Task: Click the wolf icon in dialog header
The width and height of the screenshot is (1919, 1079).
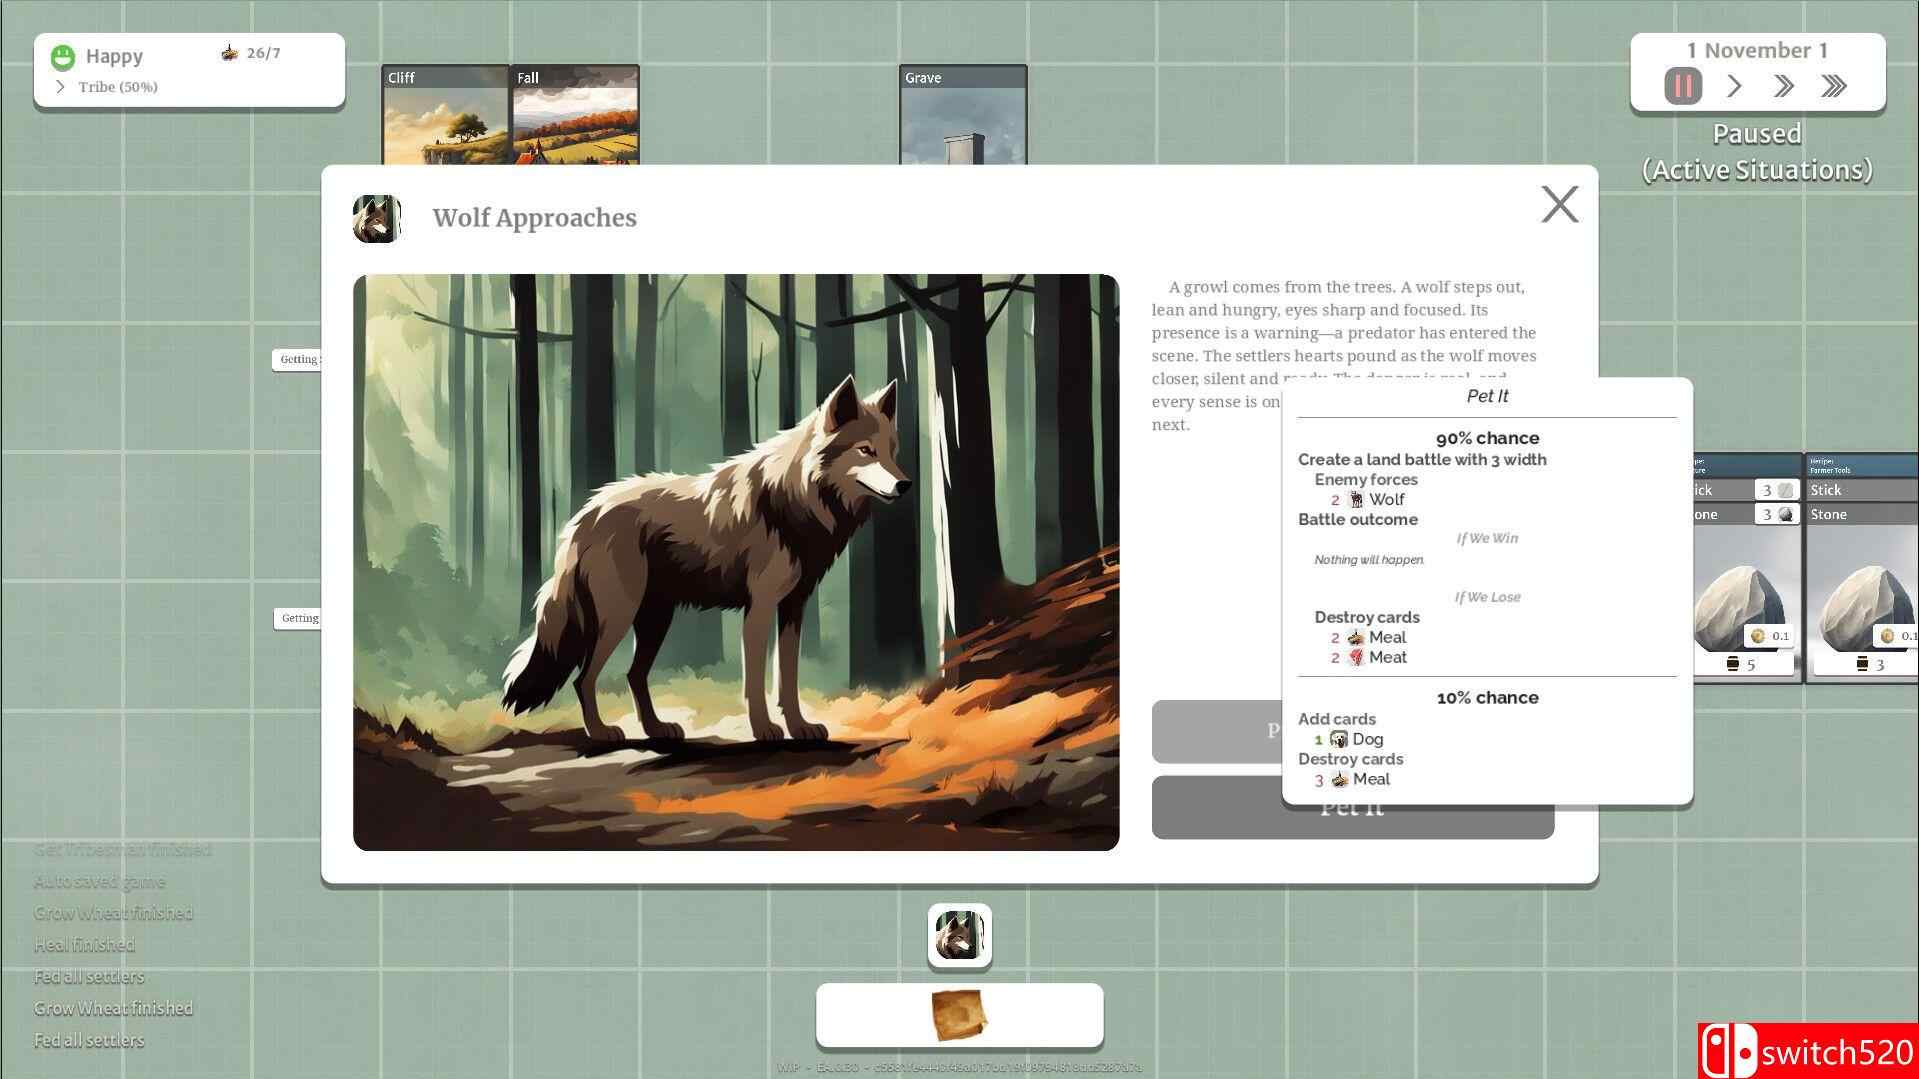Action: click(377, 218)
